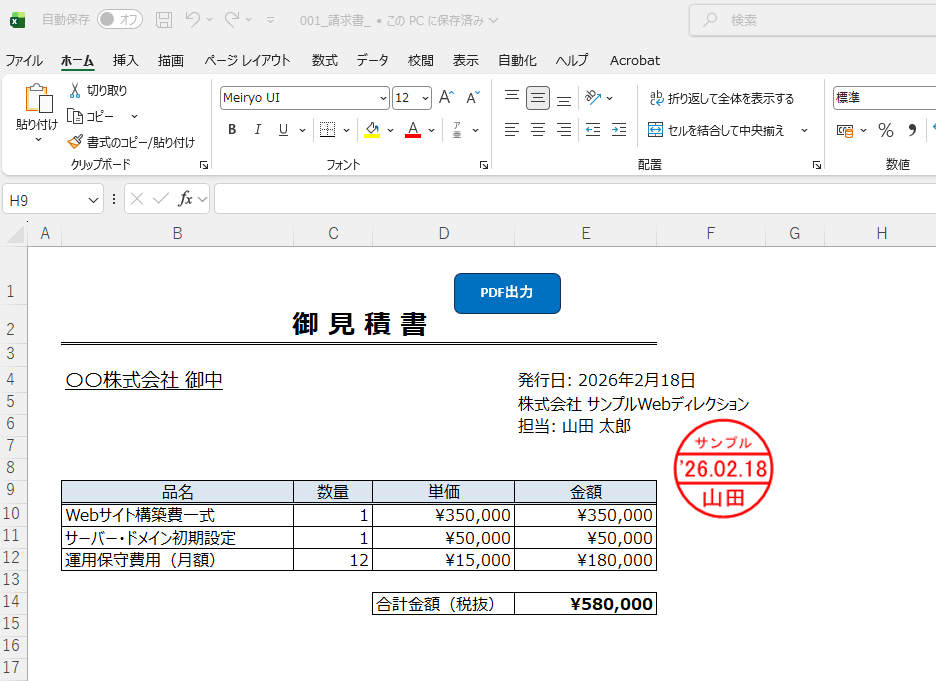Open the Name Box dropdown arrow

[94, 200]
